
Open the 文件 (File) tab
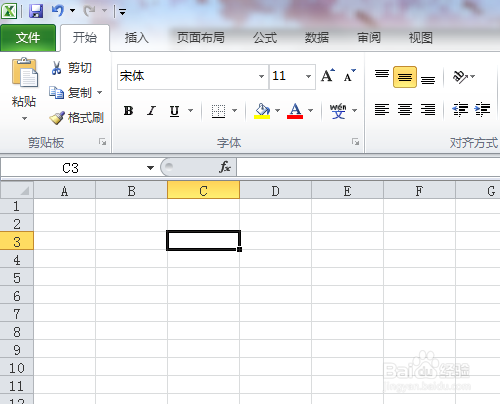pyautogui.click(x=28, y=38)
